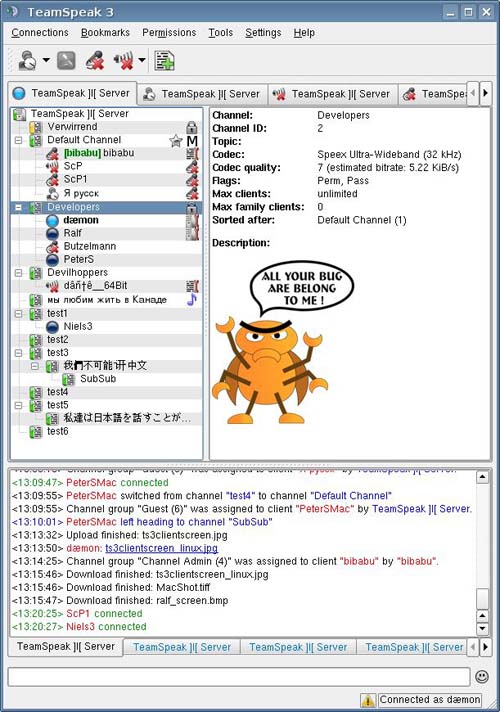Toggle the mute speakers toolbar icon
This screenshot has height=712, width=500.
pyautogui.click(x=124, y=60)
